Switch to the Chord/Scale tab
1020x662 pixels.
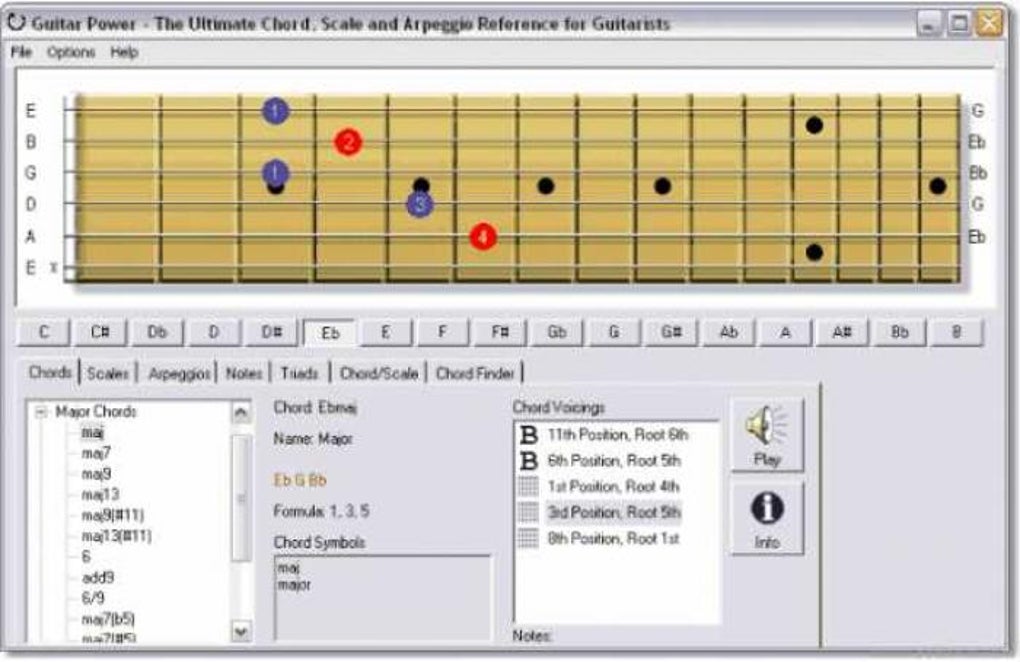[x=379, y=373]
